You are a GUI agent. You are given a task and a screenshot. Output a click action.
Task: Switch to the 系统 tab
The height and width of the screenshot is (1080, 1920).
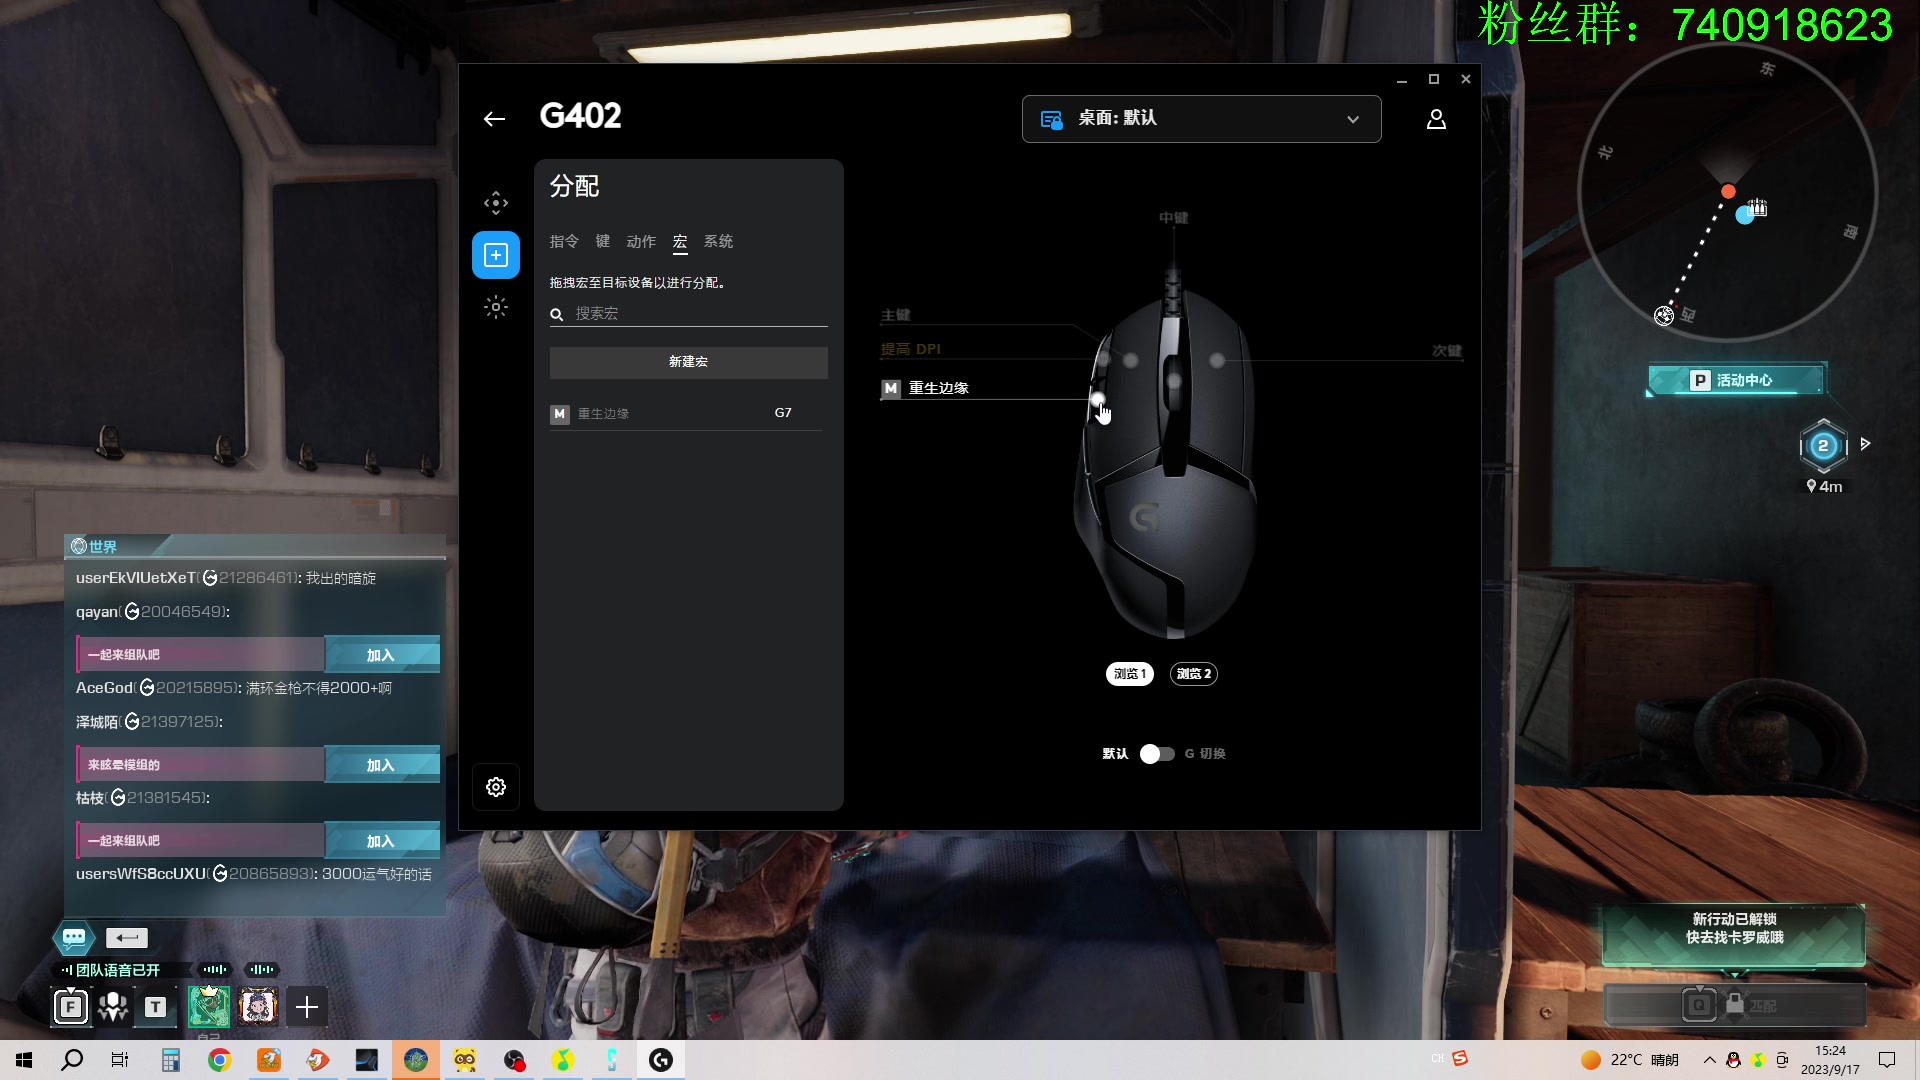pyautogui.click(x=718, y=241)
